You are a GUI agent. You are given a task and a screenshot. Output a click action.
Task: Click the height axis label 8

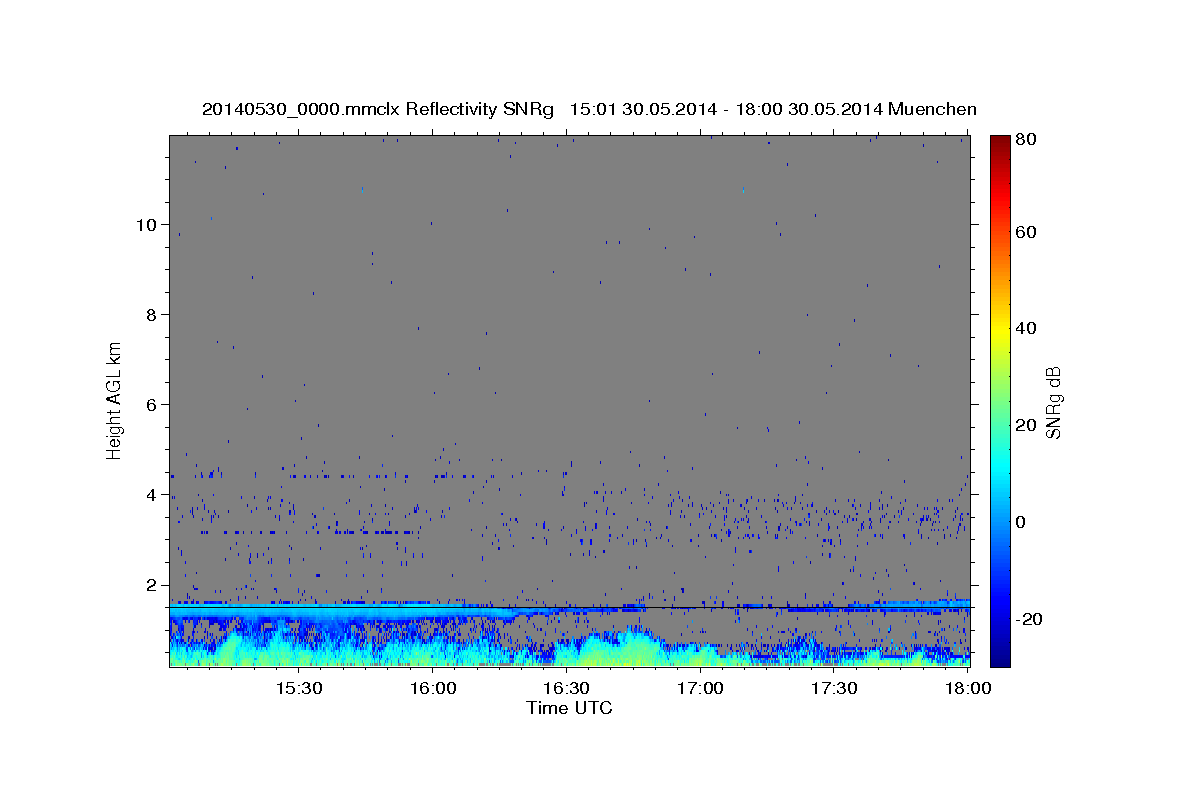click(x=152, y=314)
